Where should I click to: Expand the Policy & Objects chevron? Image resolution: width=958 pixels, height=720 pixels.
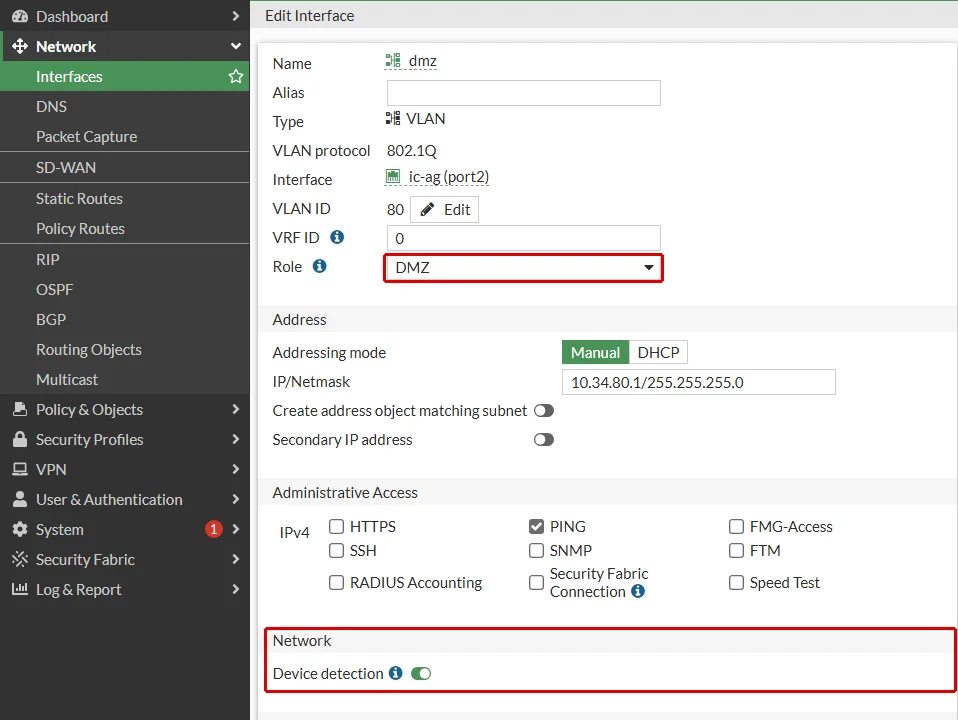coord(236,409)
